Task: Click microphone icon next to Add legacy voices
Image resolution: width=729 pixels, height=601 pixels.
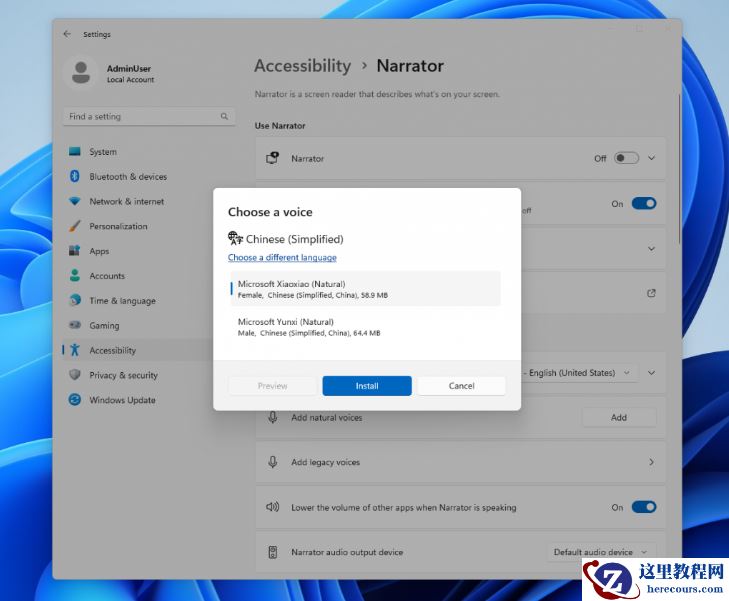Action: pyautogui.click(x=273, y=462)
